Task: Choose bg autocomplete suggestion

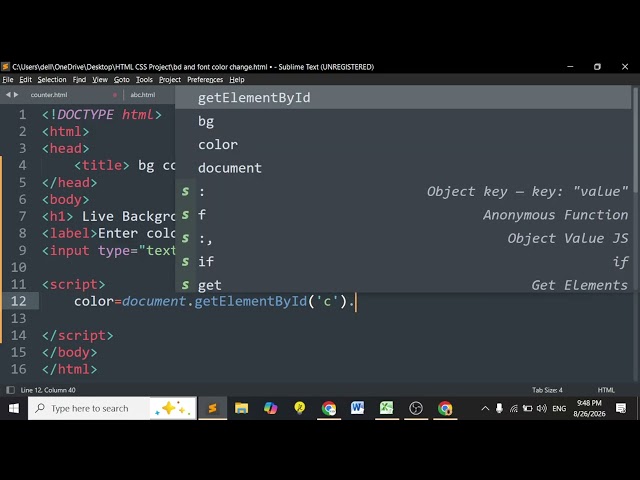Action: pos(403,121)
